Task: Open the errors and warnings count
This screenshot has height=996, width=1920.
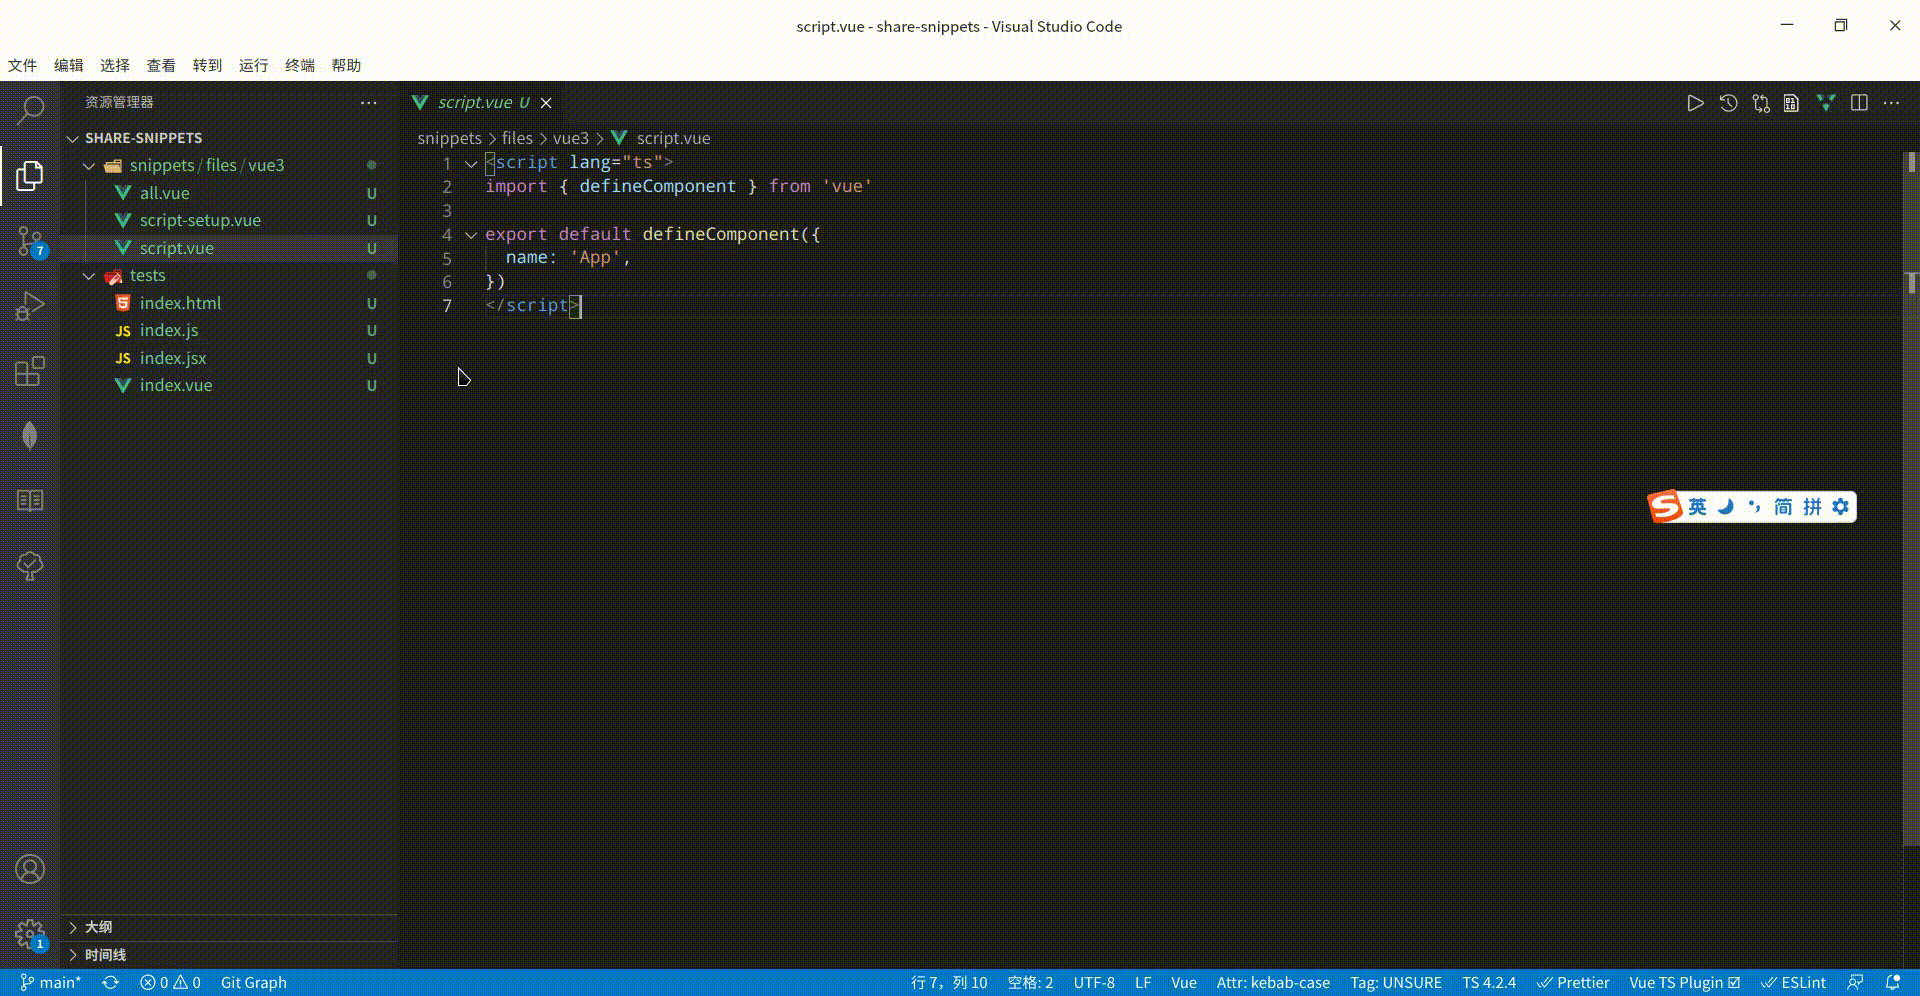Action: coord(170,982)
